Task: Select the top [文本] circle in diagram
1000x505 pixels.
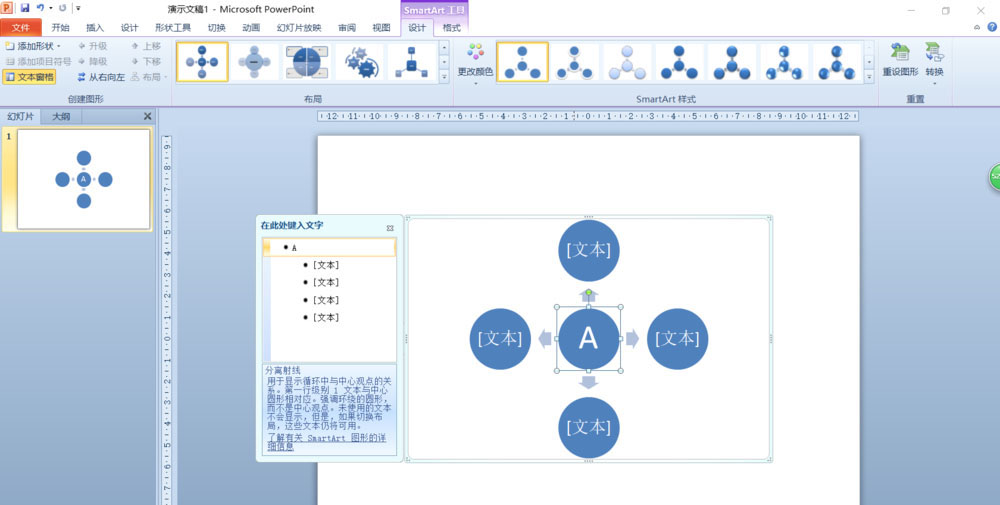Action: [588, 250]
